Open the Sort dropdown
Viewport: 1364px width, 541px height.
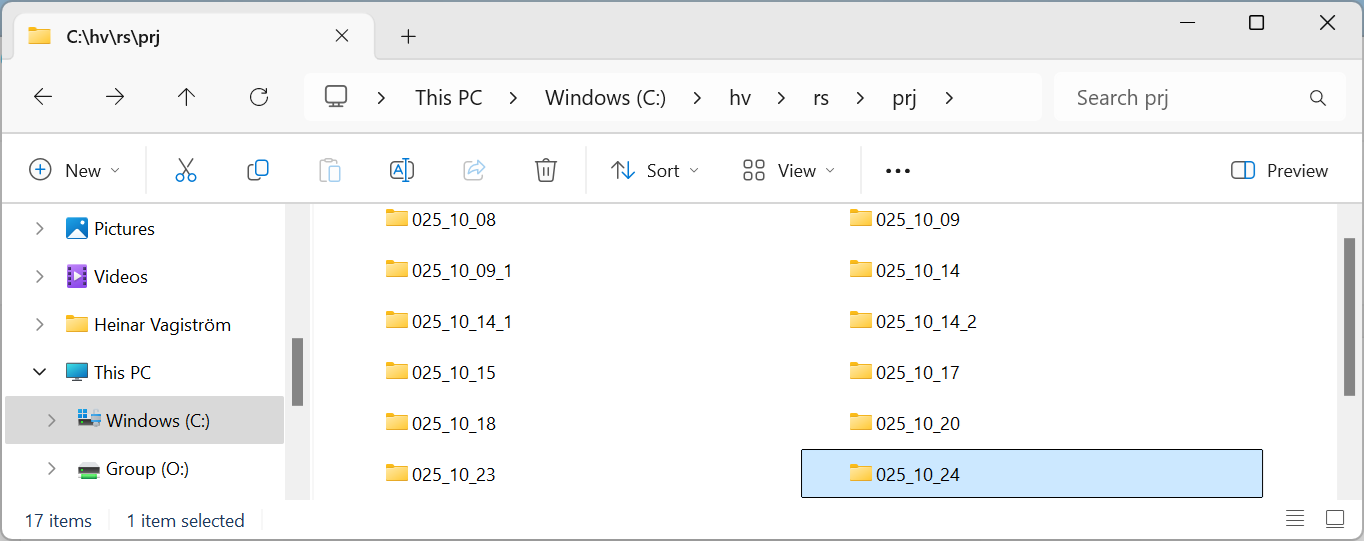click(x=655, y=171)
